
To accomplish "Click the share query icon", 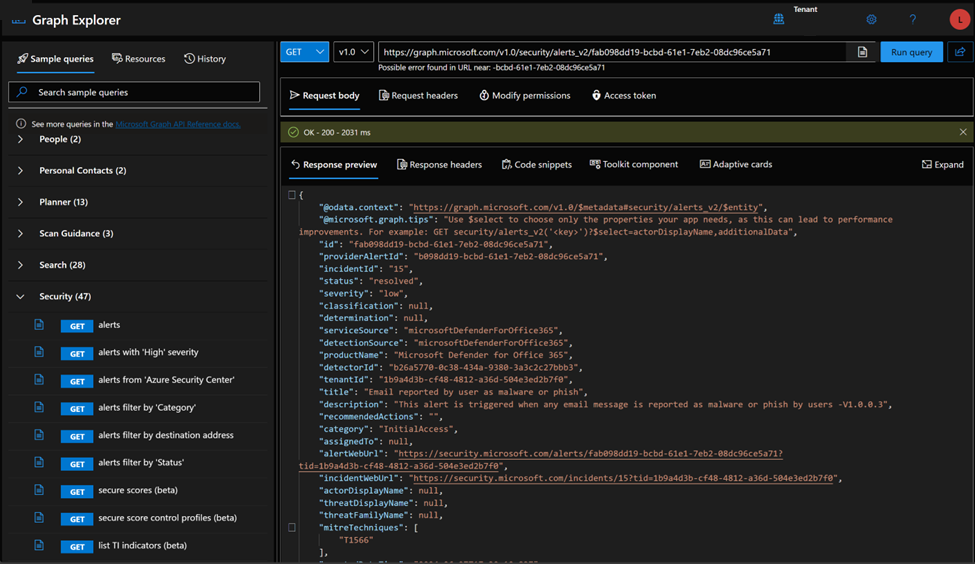I will coord(960,52).
